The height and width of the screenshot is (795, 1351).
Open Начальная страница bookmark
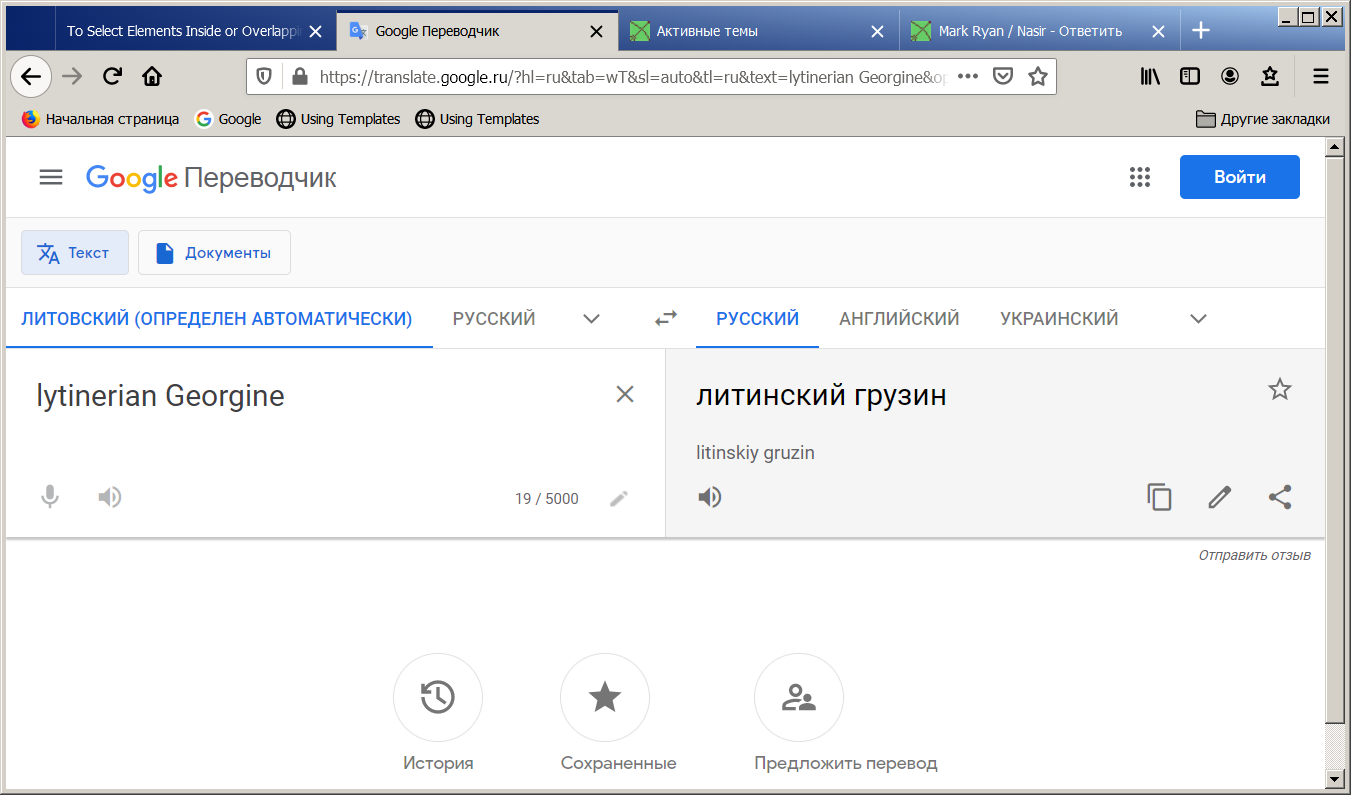pos(100,119)
